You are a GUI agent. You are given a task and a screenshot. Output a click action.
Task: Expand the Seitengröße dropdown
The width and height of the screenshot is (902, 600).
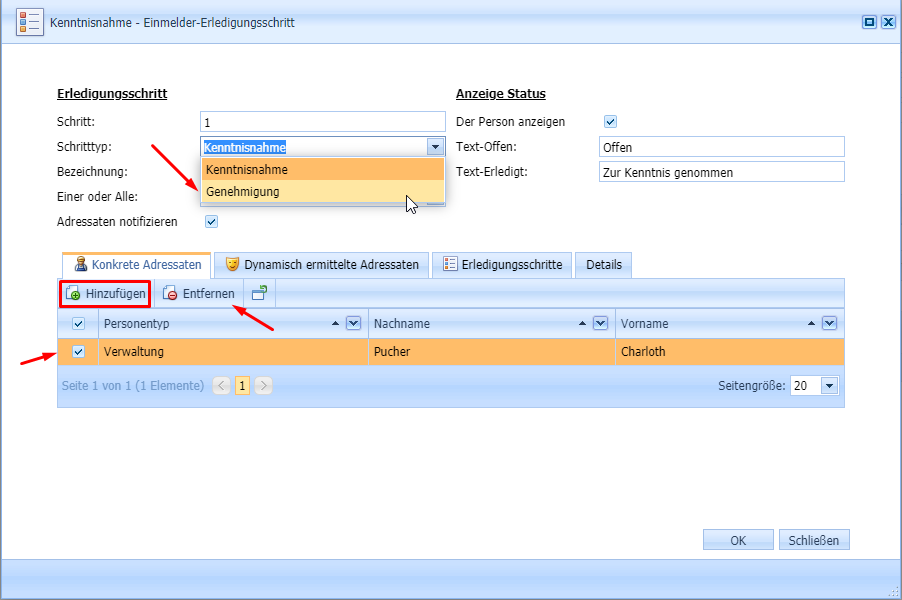pyautogui.click(x=829, y=385)
